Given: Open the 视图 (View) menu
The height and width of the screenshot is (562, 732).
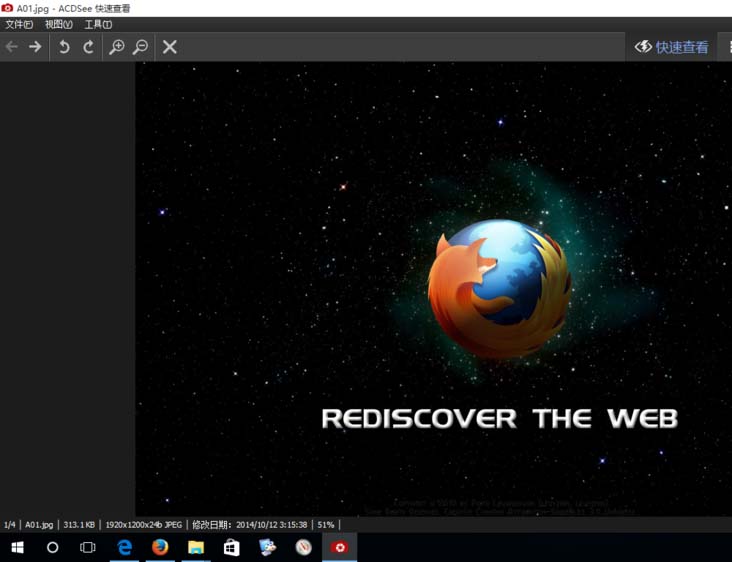Looking at the screenshot, I should (59, 24).
